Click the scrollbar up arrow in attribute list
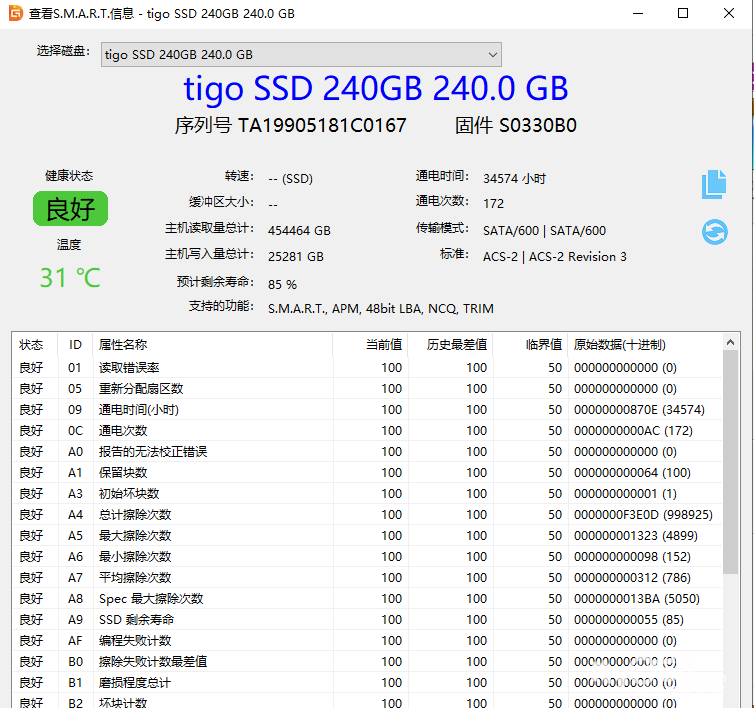754x708 pixels. coord(731,342)
